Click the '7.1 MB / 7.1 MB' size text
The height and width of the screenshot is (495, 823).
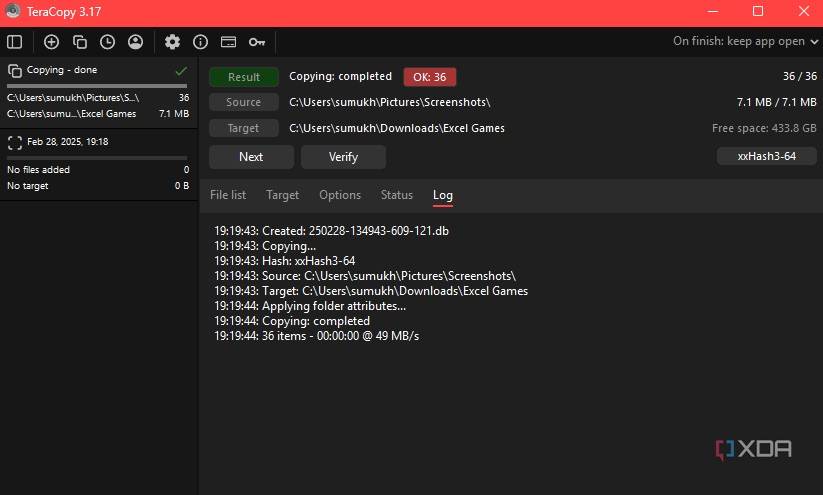776,102
